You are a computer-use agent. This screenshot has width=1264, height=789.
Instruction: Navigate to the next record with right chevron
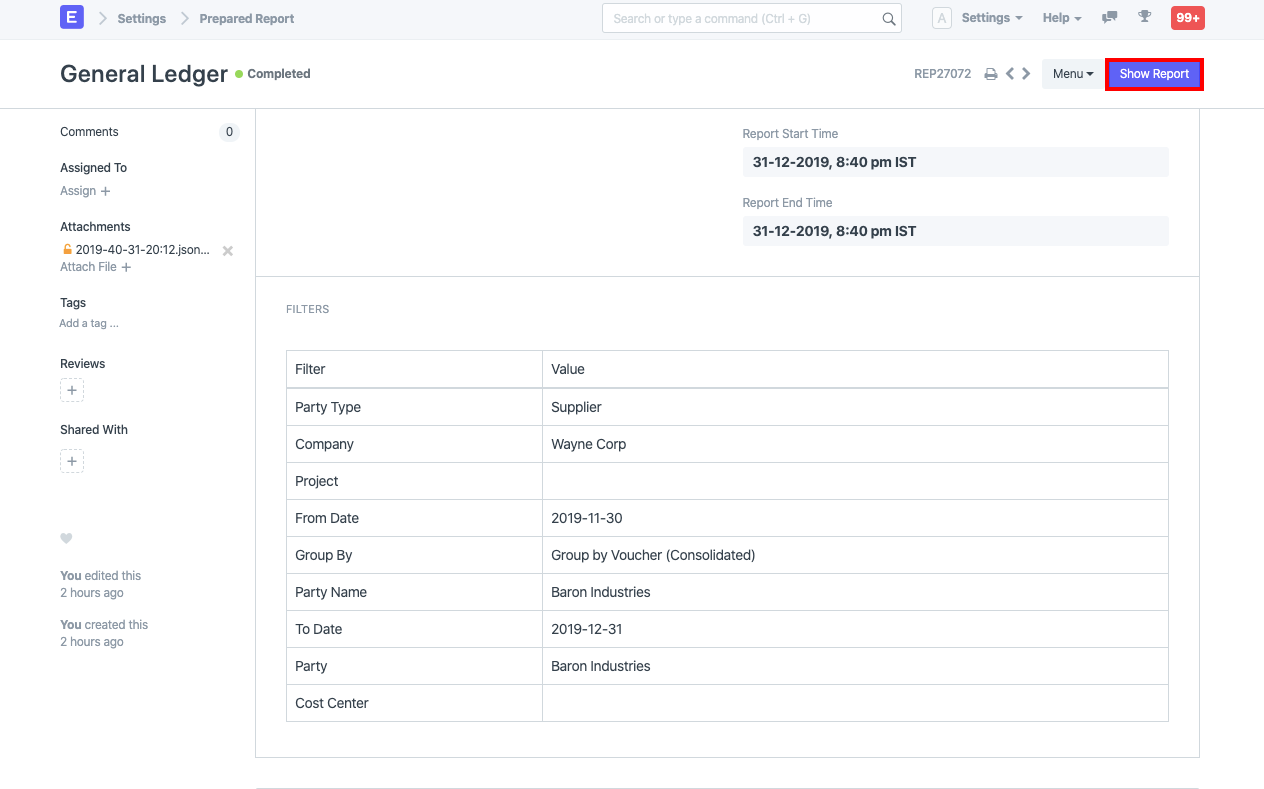pyautogui.click(x=1025, y=73)
